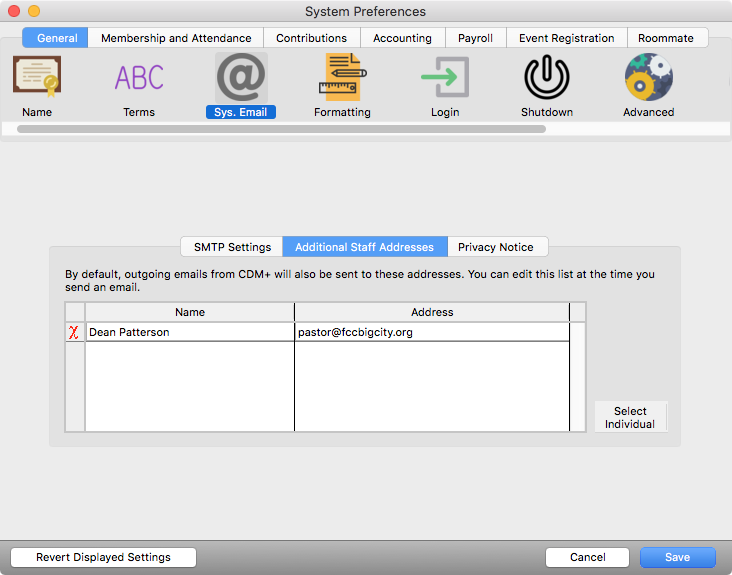The width and height of the screenshot is (732, 575).
Task: Click the horizontal scrollbar under the icons
Action: point(281,129)
